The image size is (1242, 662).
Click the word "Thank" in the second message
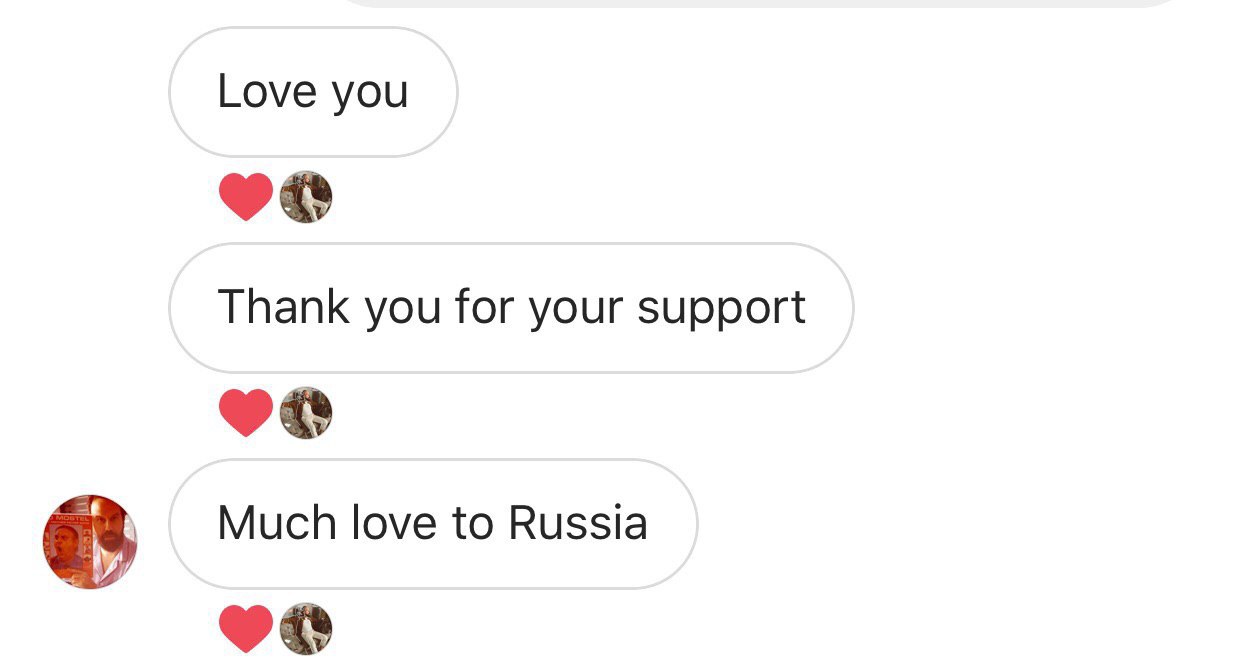[x=284, y=306]
